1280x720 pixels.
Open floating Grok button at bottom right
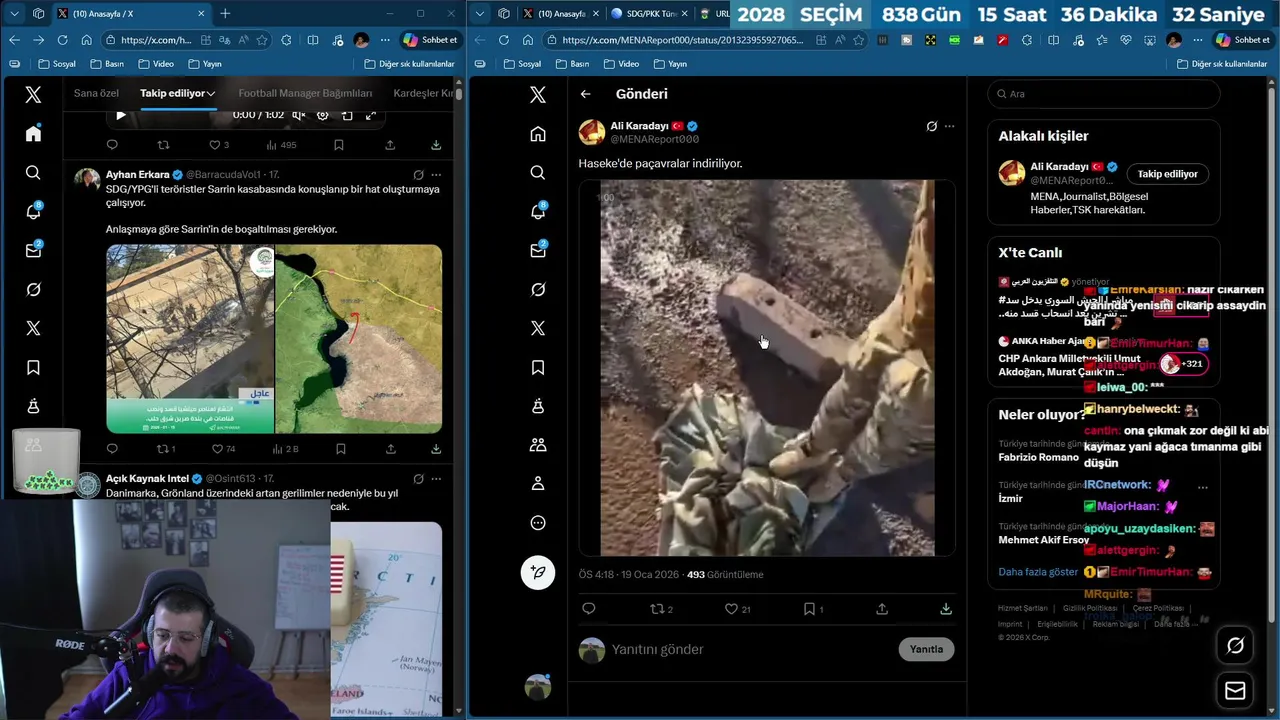click(x=1235, y=646)
